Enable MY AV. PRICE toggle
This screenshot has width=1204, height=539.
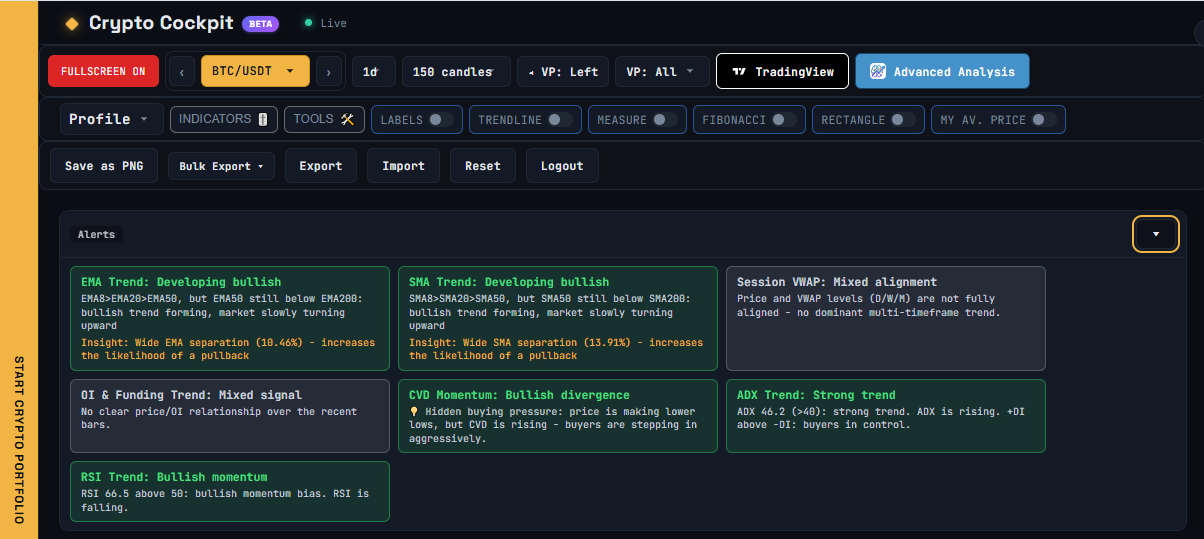tap(1044, 120)
